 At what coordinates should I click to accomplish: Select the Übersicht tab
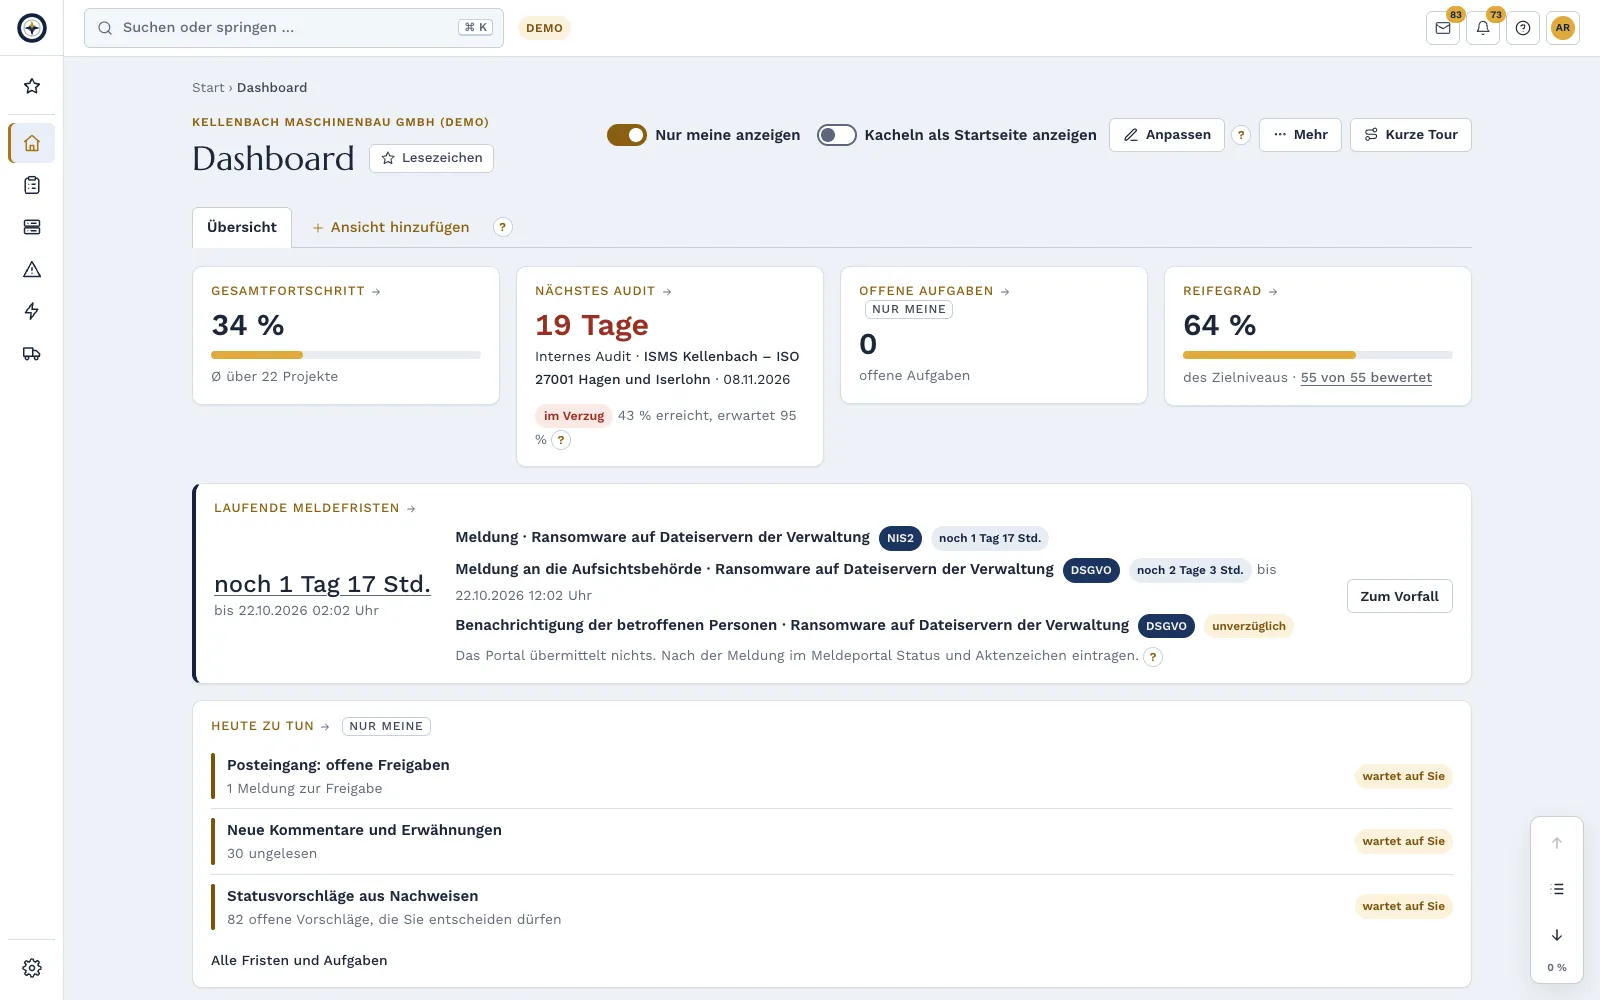pyautogui.click(x=242, y=227)
